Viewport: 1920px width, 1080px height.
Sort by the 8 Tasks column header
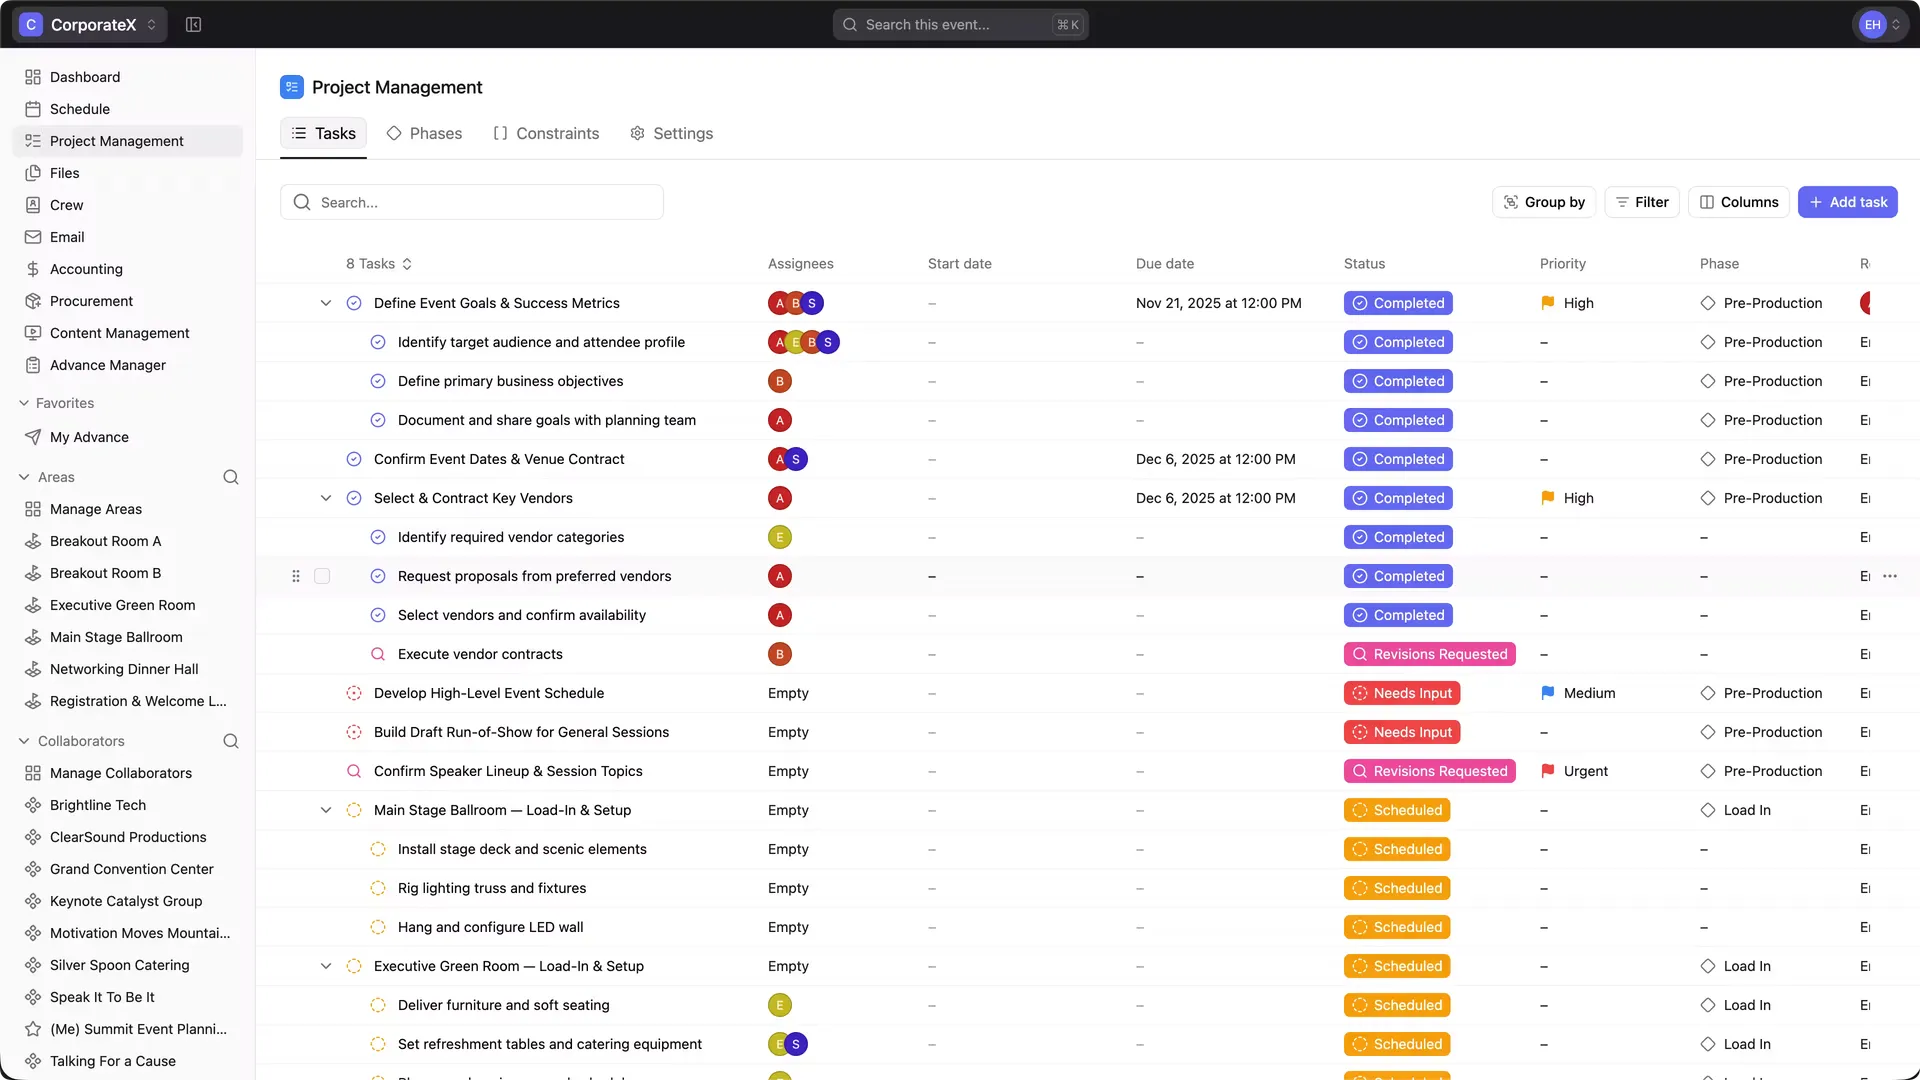pyautogui.click(x=379, y=264)
